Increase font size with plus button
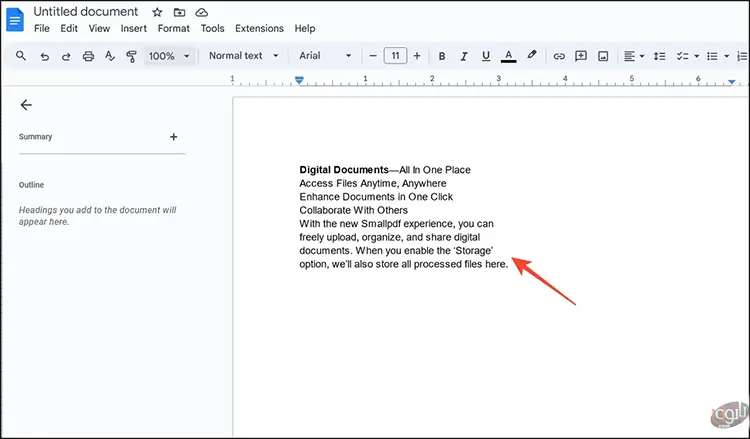The width and height of the screenshot is (750, 439). (417, 56)
